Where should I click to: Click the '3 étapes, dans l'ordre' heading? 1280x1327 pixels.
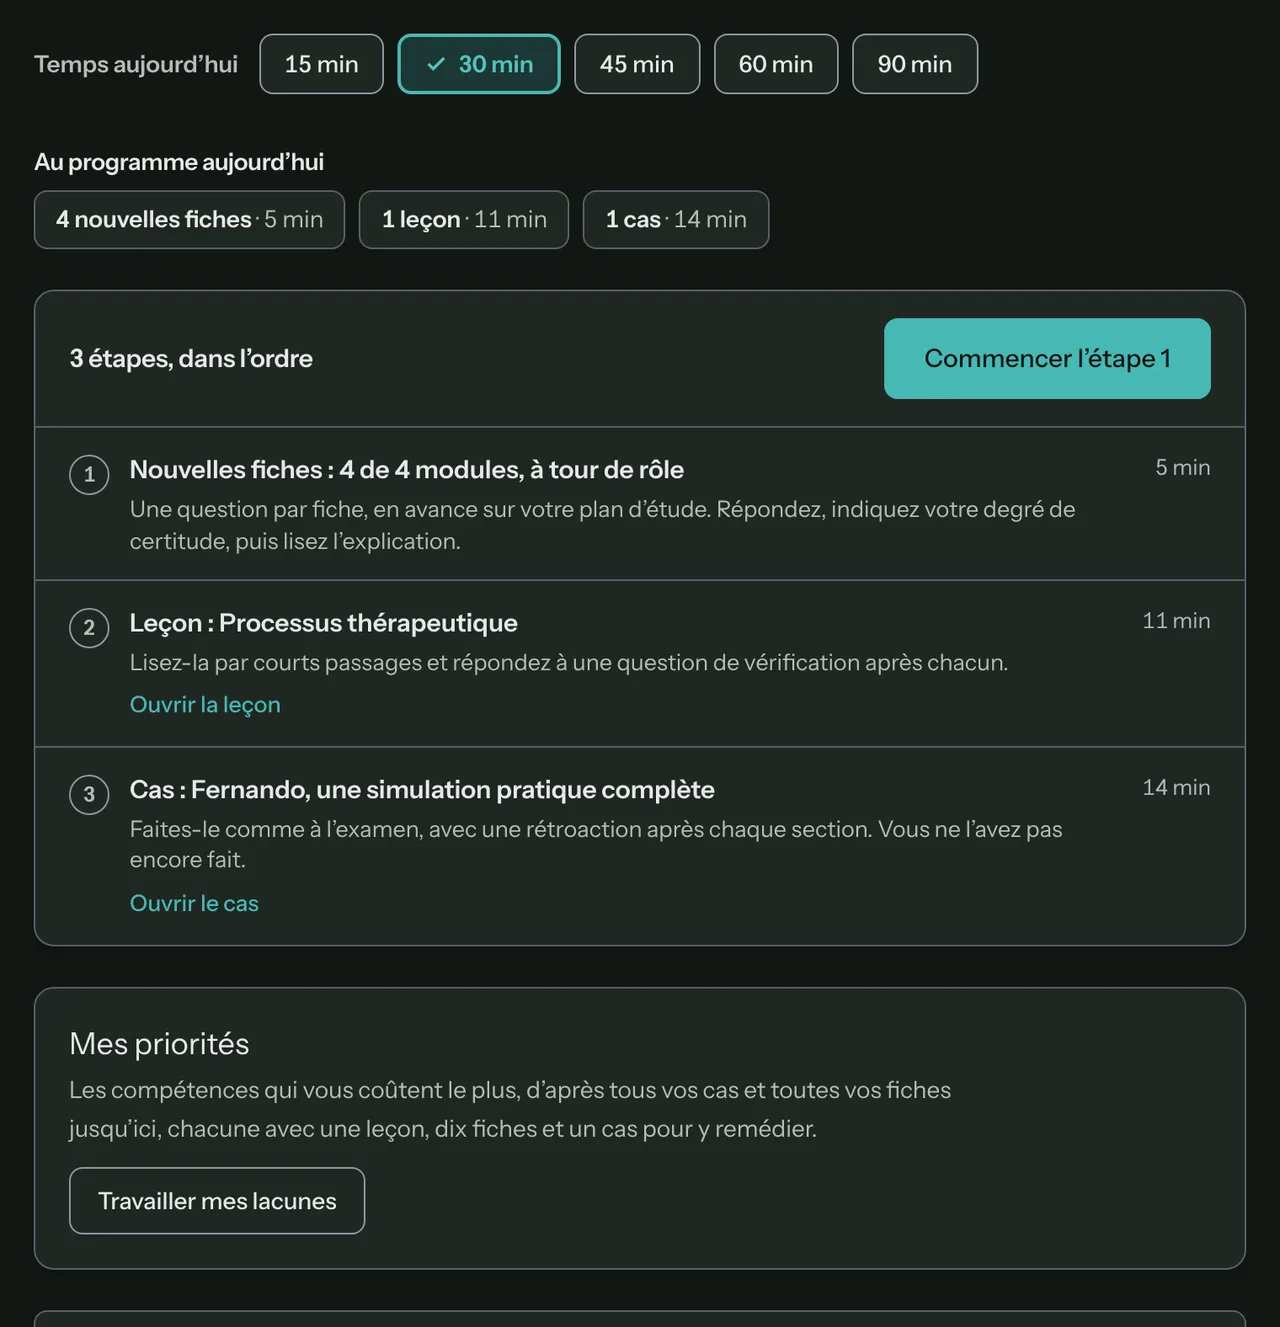pos(191,358)
